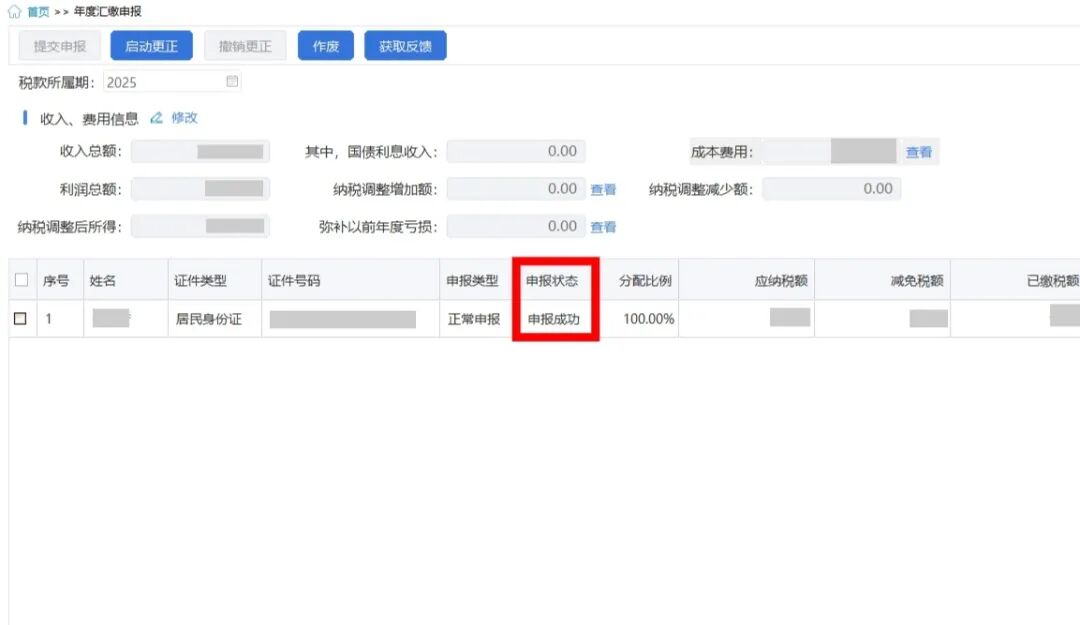Click the 作废 button

point(326,46)
